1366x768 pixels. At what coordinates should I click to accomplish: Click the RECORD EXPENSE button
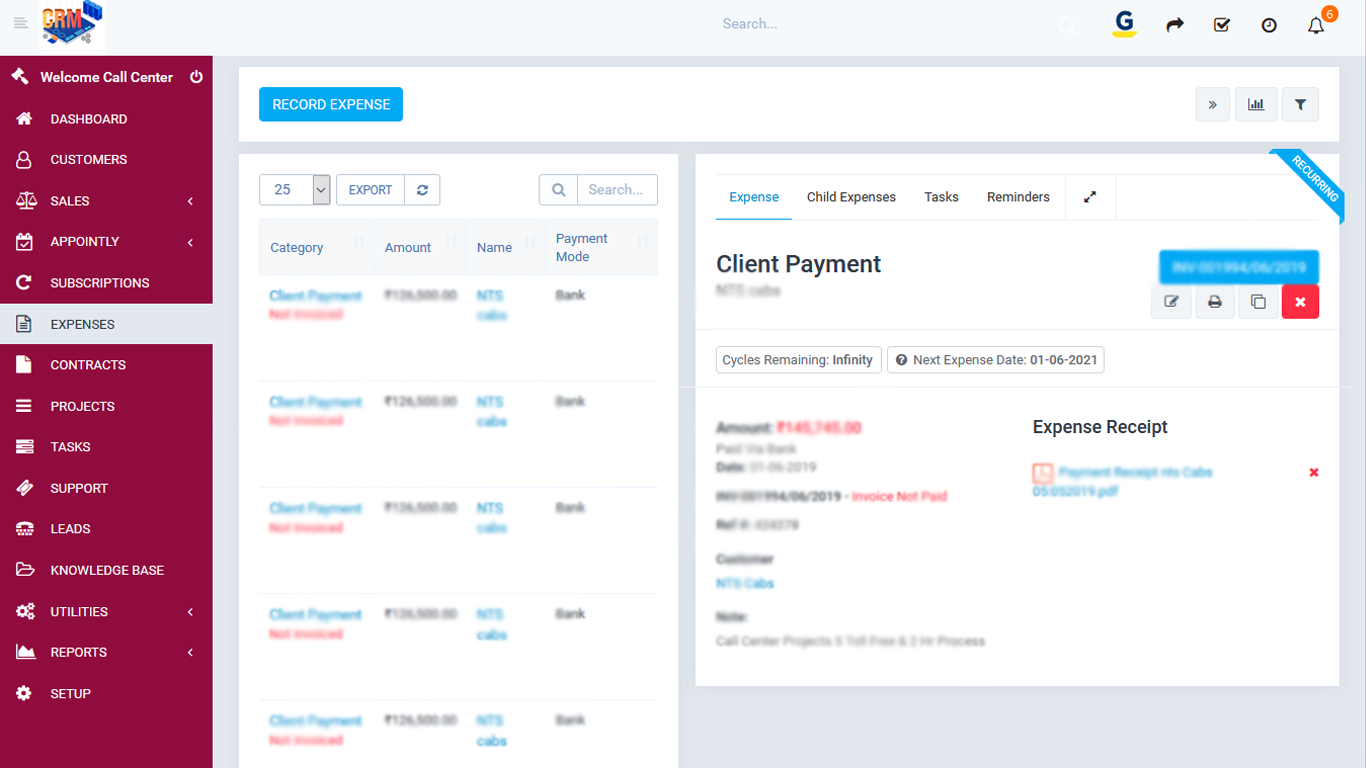(331, 105)
